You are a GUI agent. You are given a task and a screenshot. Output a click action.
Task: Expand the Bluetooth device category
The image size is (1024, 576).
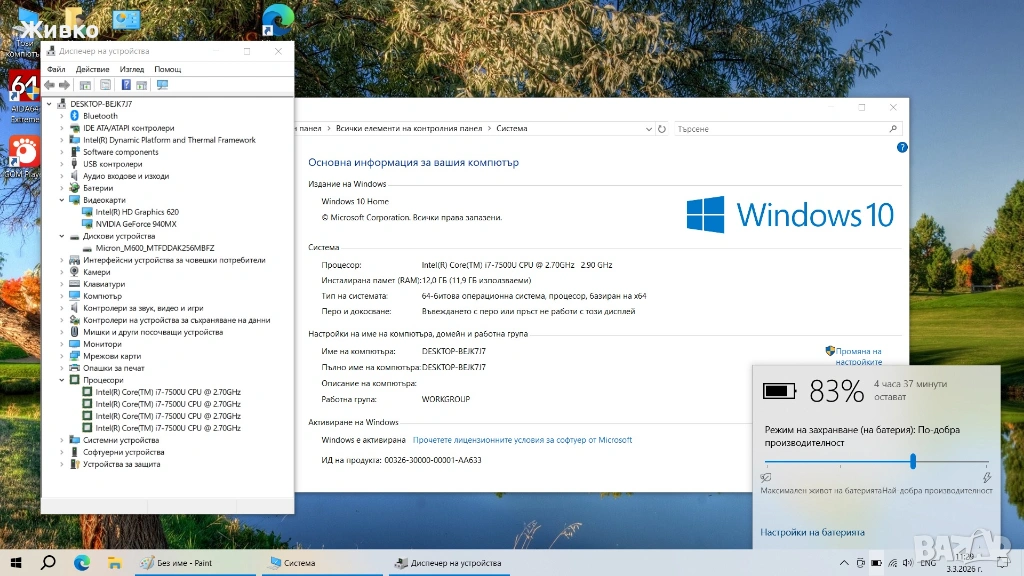click(62, 116)
